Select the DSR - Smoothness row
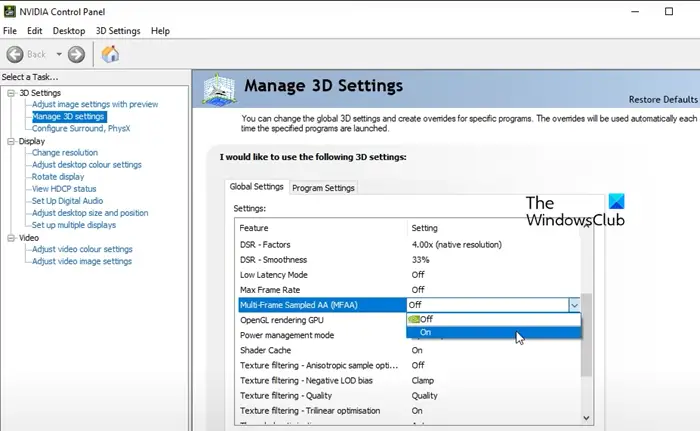700x431 pixels. [x=409, y=259]
